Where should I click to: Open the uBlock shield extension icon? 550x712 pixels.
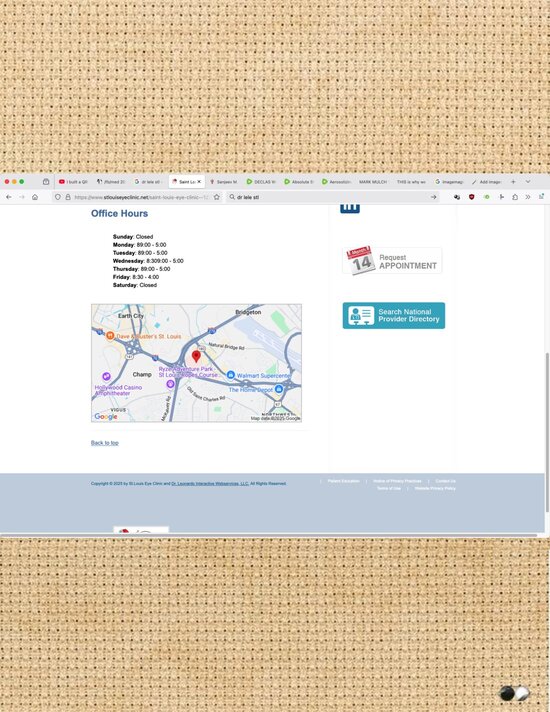(471, 197)
